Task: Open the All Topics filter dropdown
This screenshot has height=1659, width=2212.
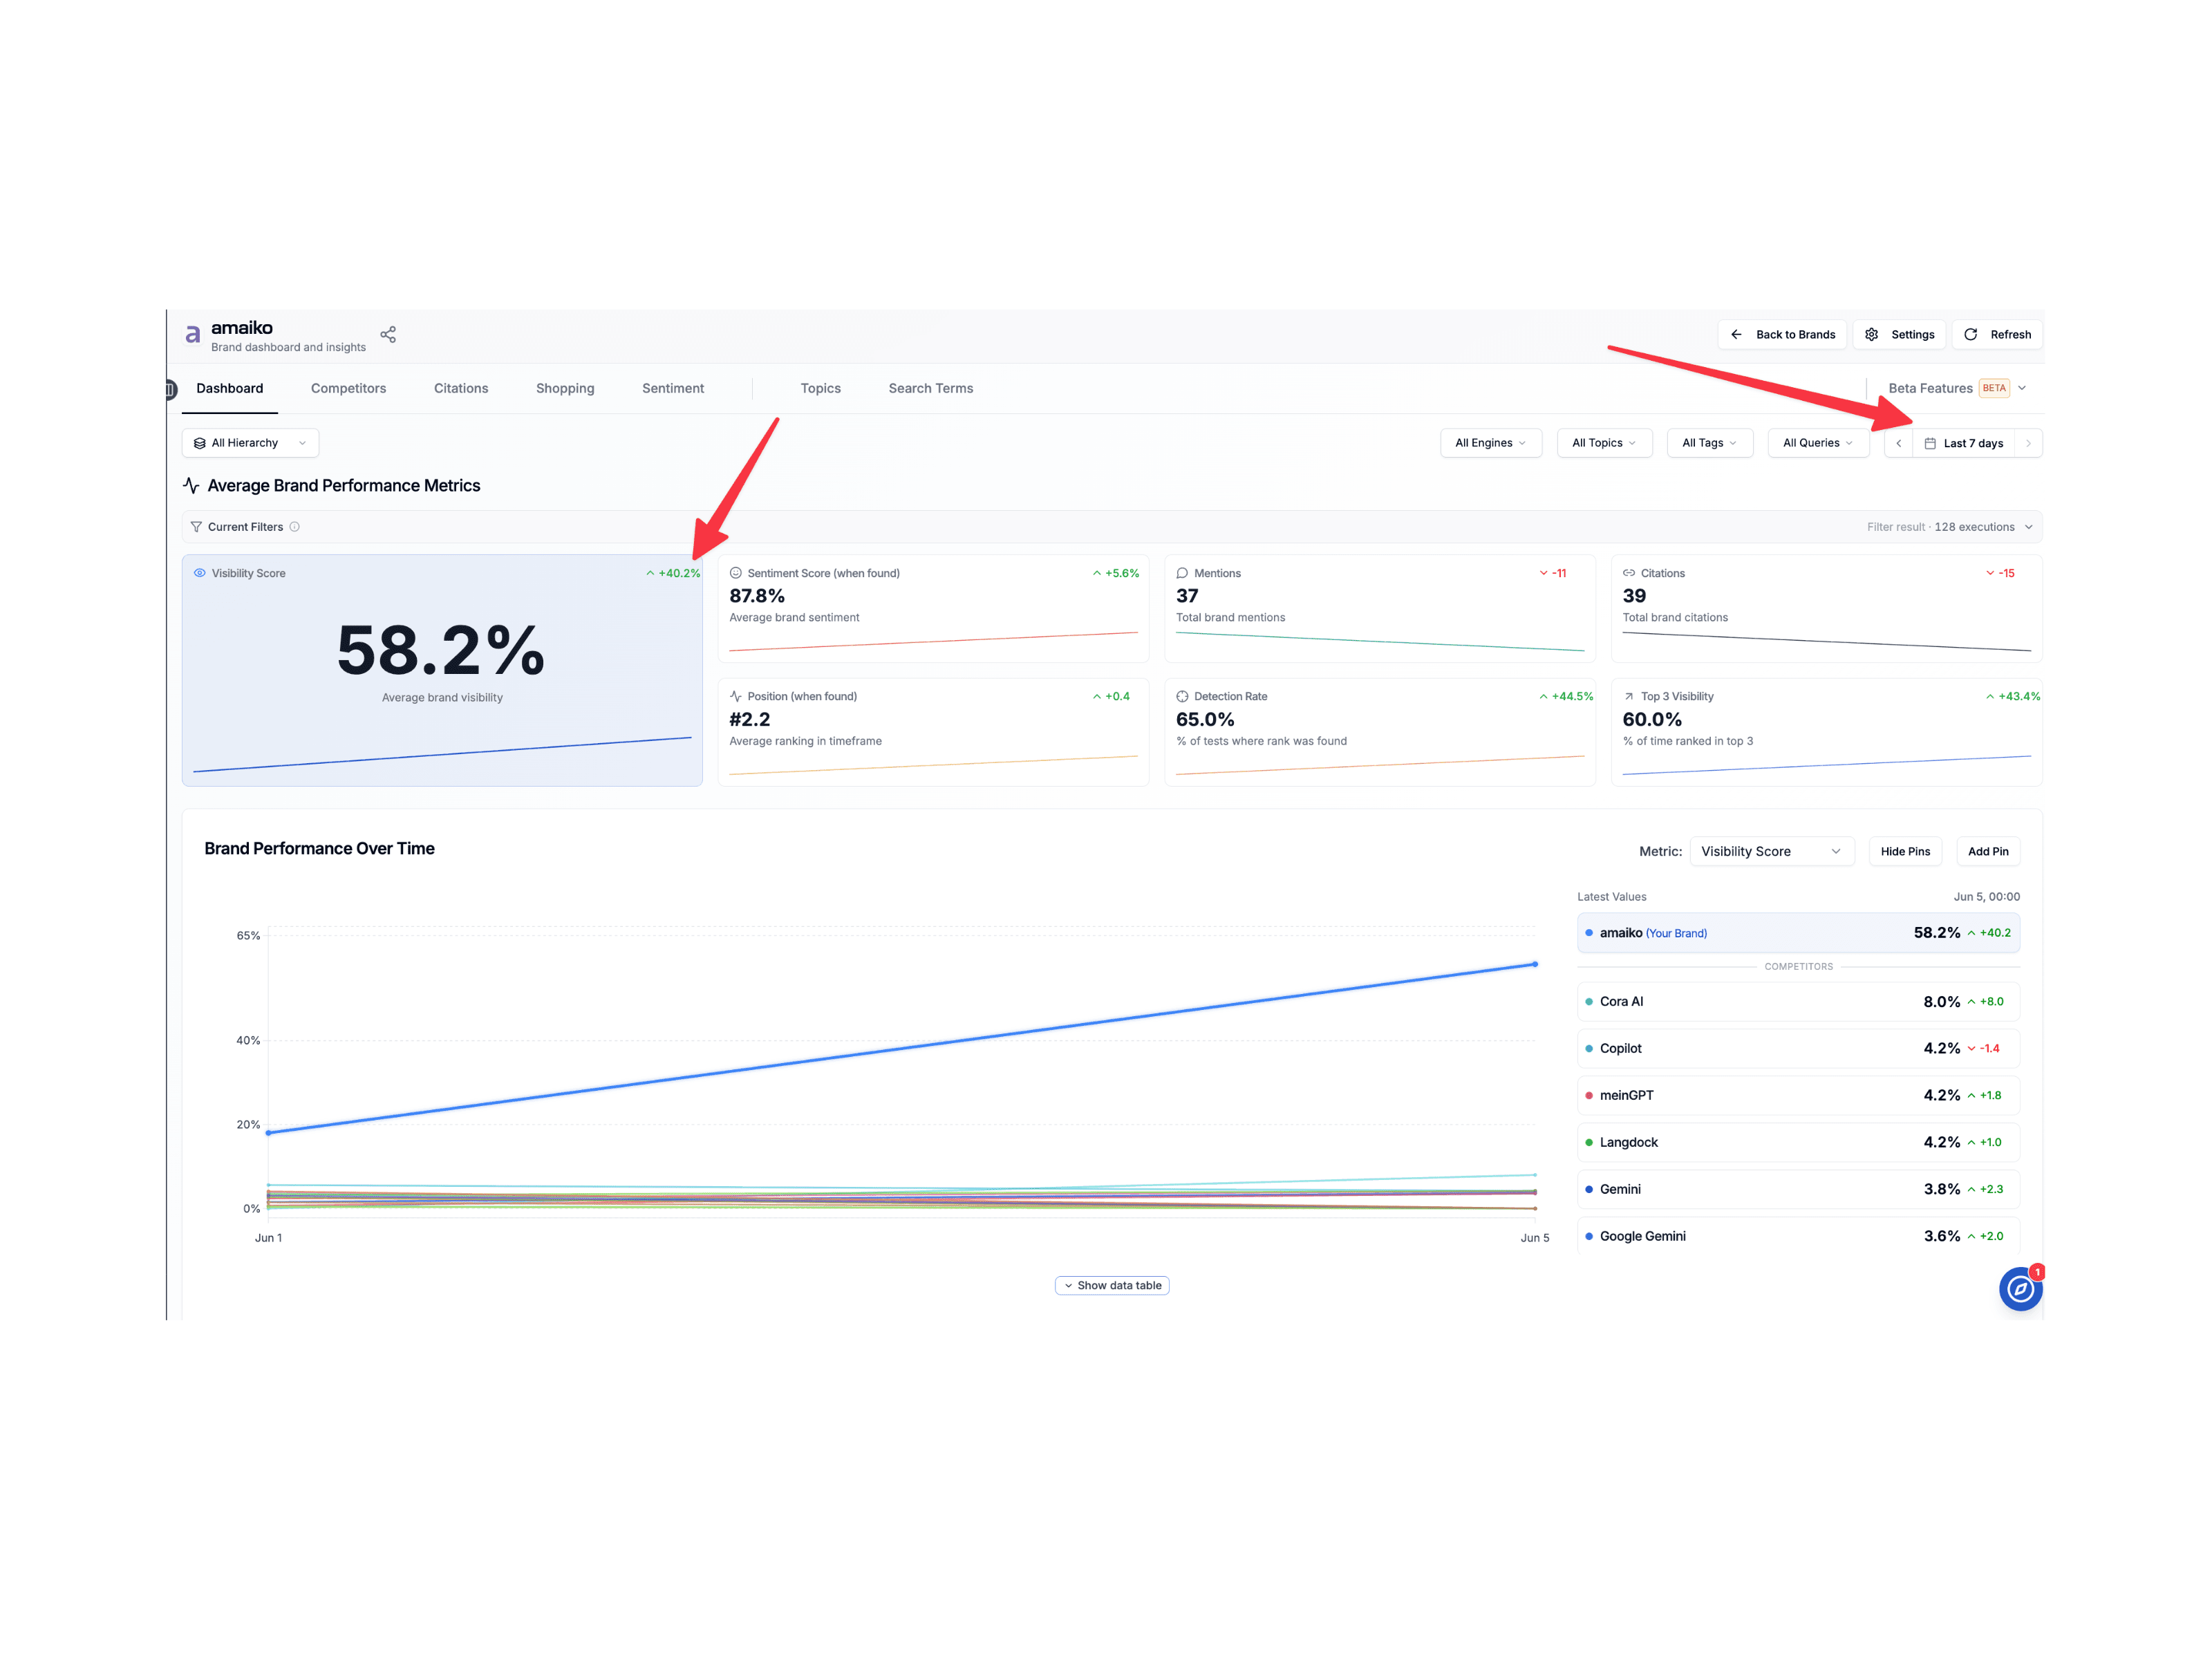Action: coord(1604,443)
